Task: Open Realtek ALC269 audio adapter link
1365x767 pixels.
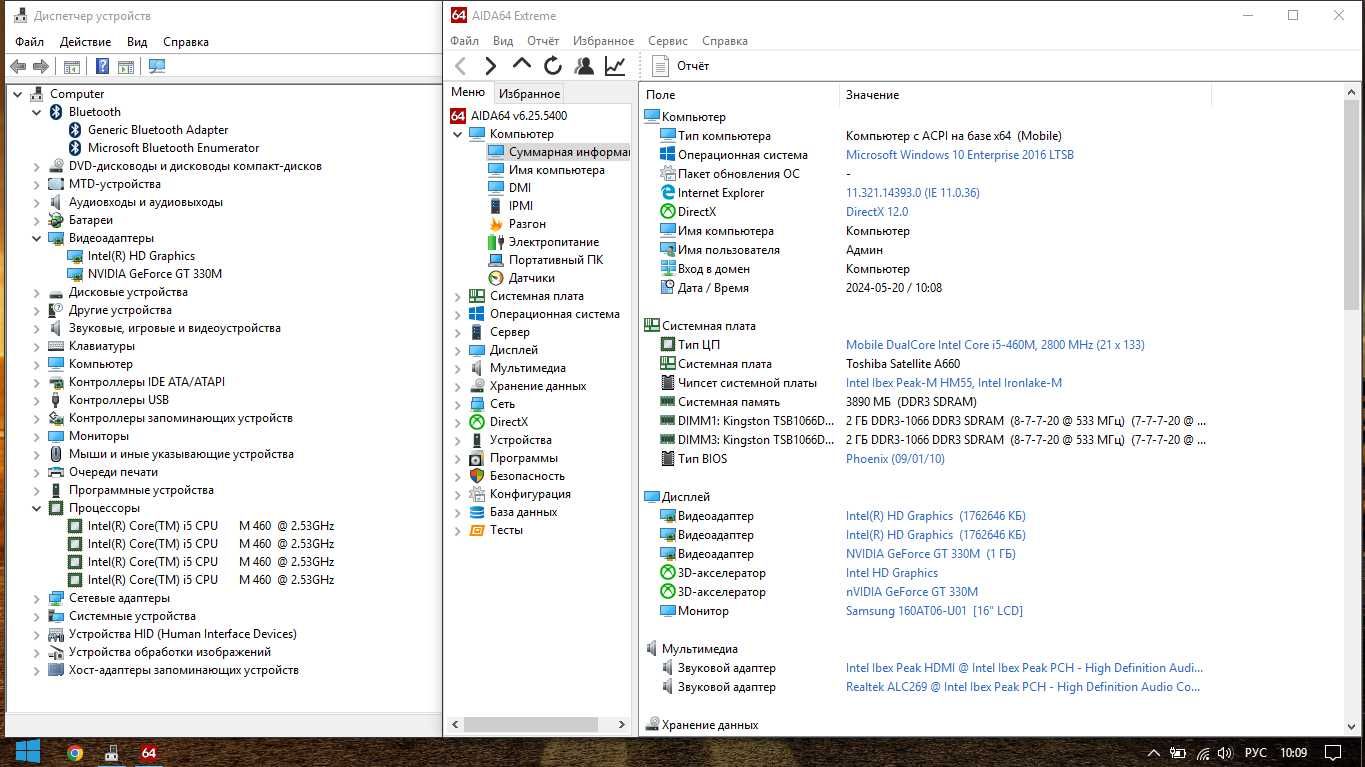Action: pyautogui.click(x=1023, y=687)
